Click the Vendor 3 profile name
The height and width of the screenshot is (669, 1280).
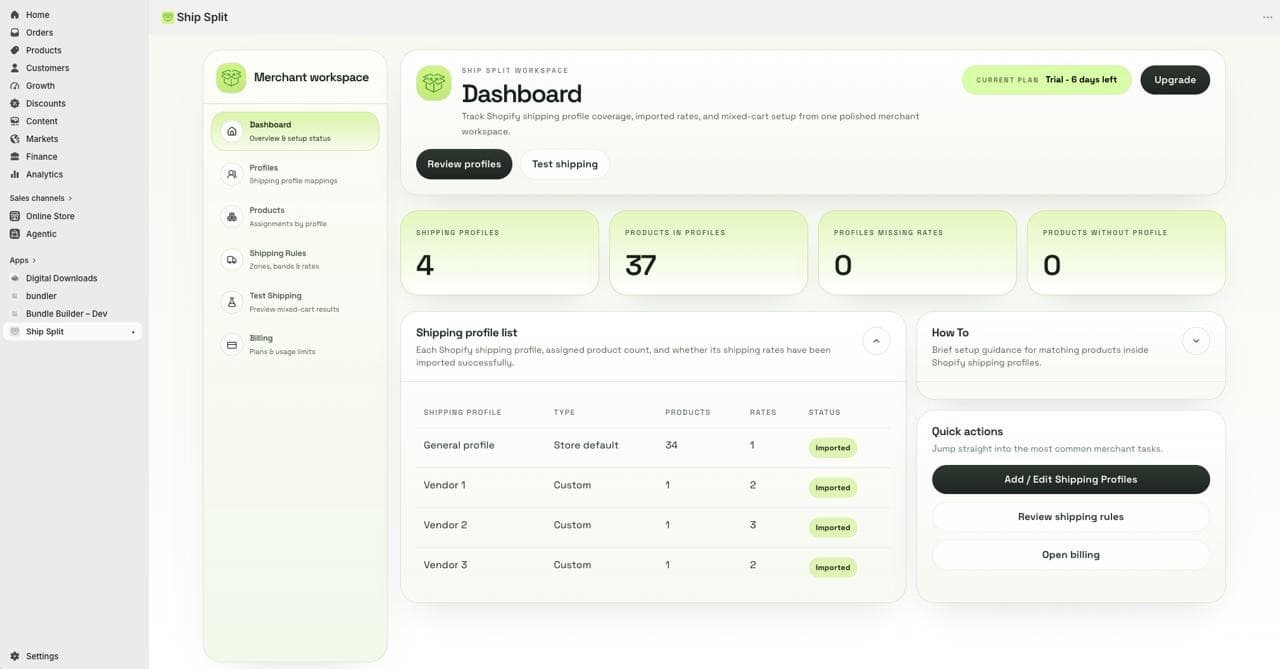445,565
